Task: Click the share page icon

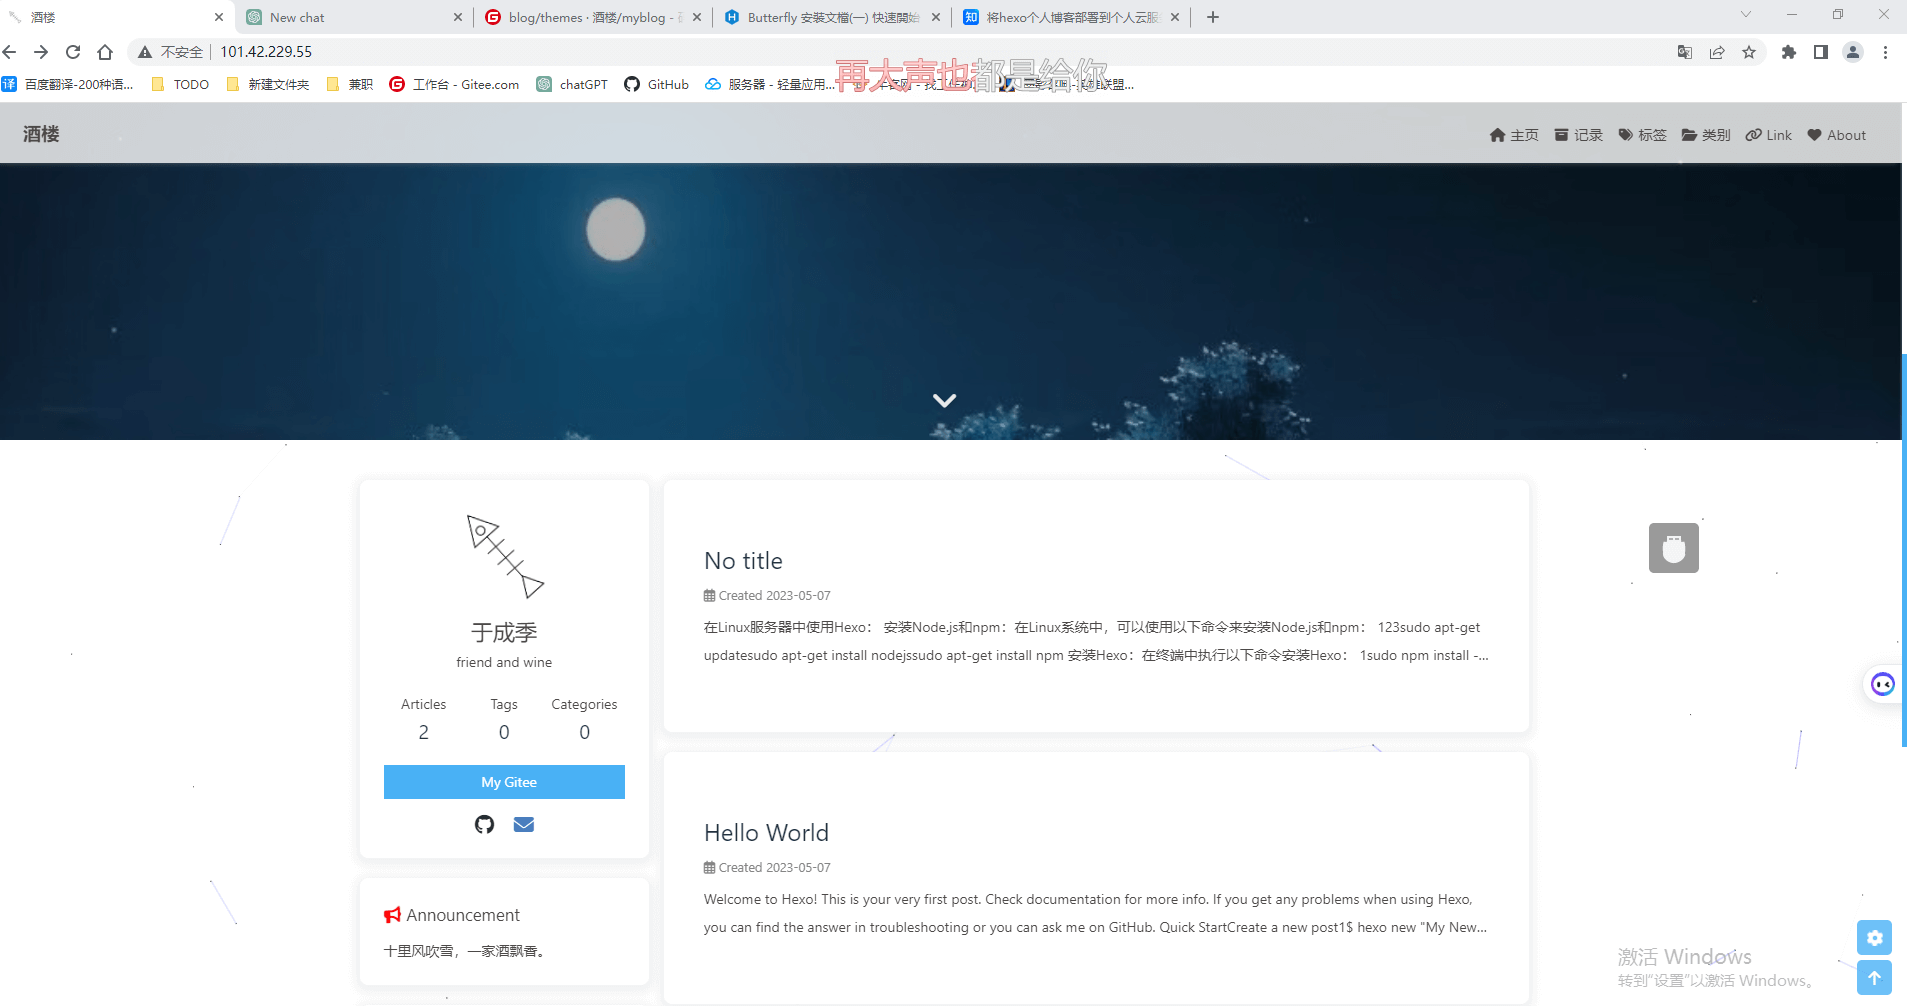Action: coord(1717,52)
